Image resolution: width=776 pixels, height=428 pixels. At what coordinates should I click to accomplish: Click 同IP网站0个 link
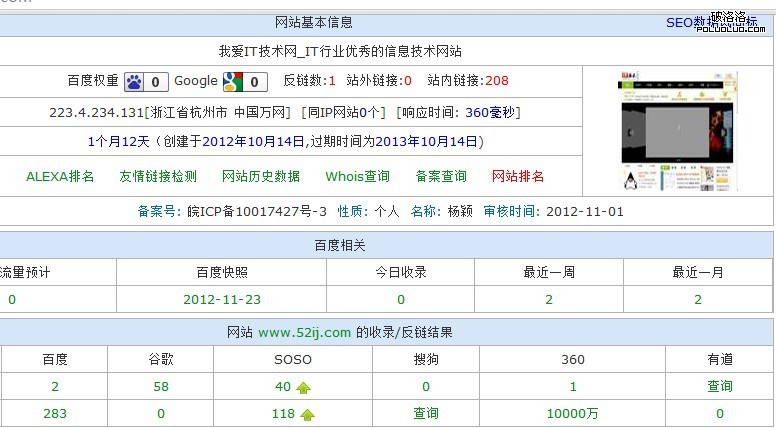343,113
